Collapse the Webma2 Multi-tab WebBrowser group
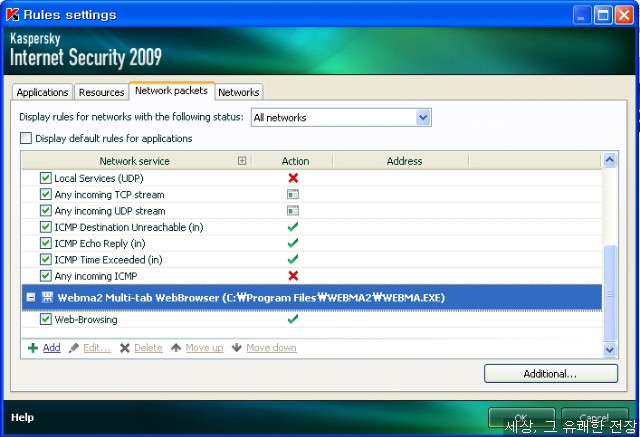The width and height of the screenshot is (640, 437). (x=31, y=297)
